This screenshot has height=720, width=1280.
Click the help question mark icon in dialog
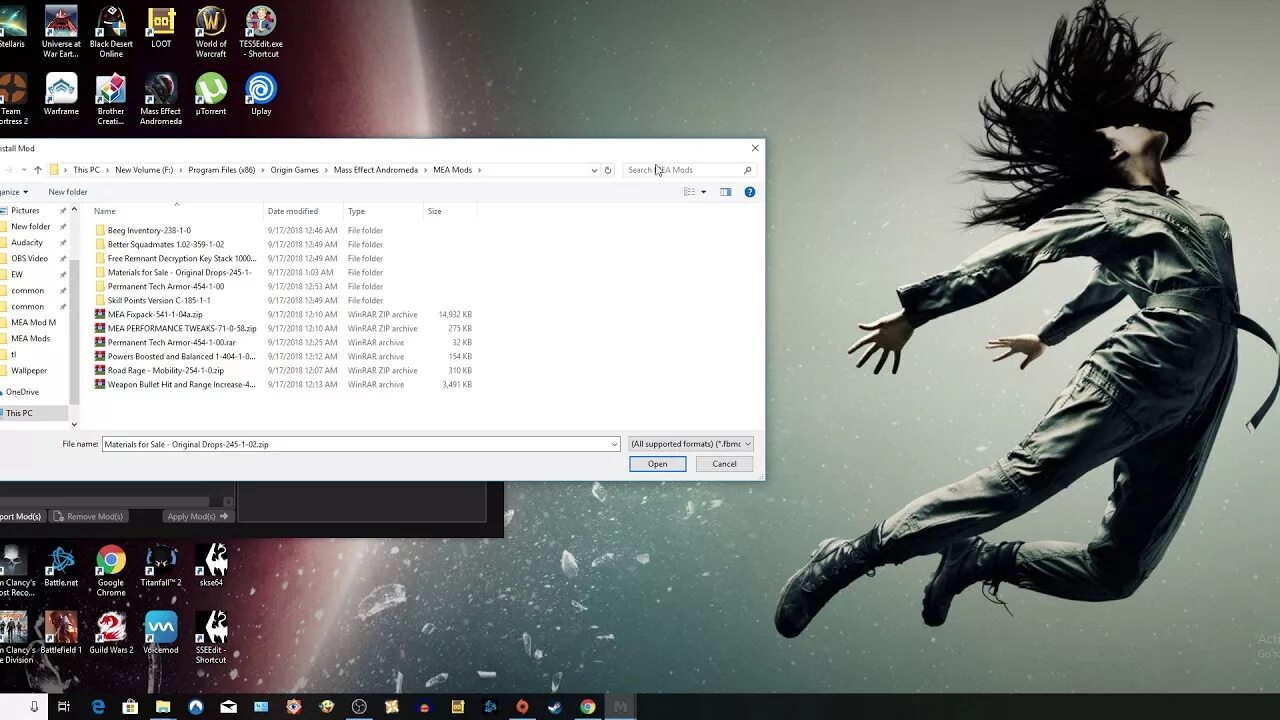[x=750, y=192]
